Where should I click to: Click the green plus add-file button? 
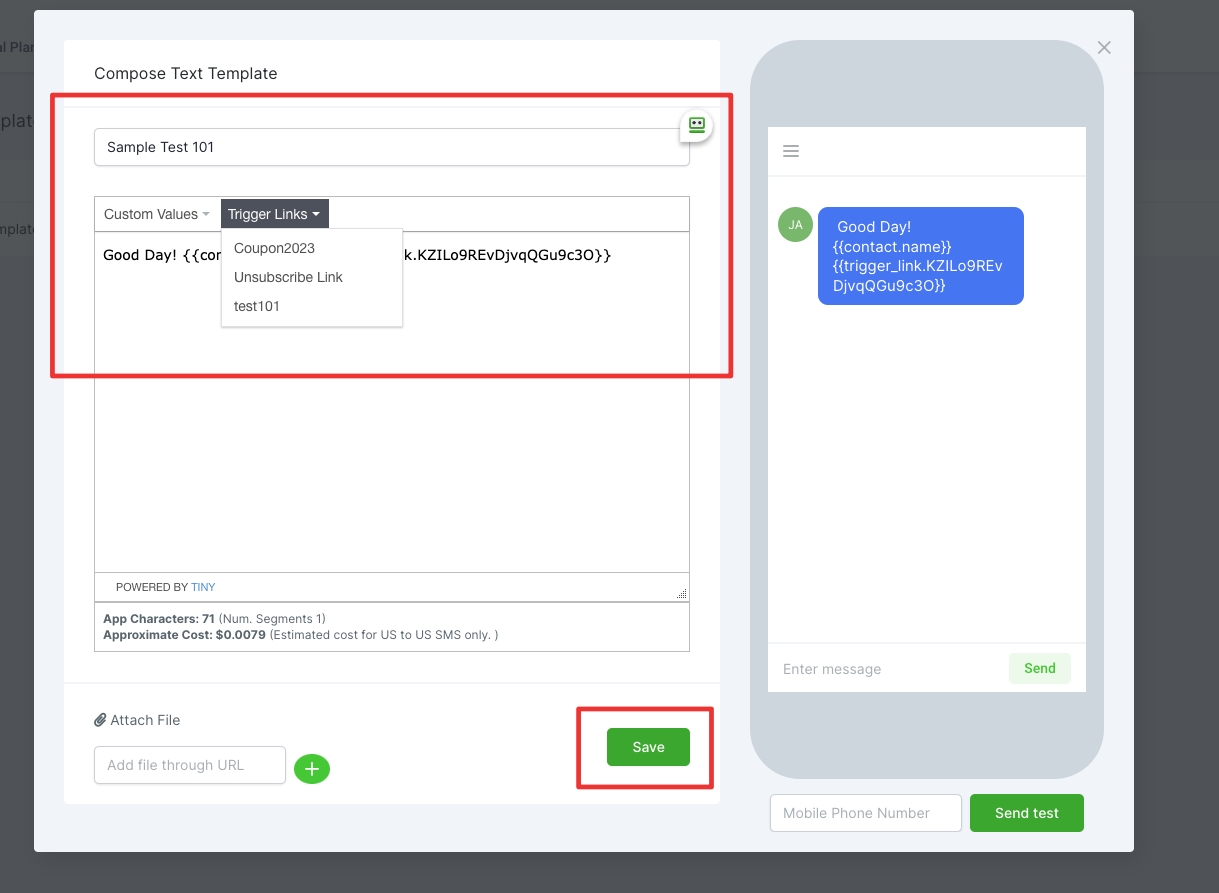(312, 769)
